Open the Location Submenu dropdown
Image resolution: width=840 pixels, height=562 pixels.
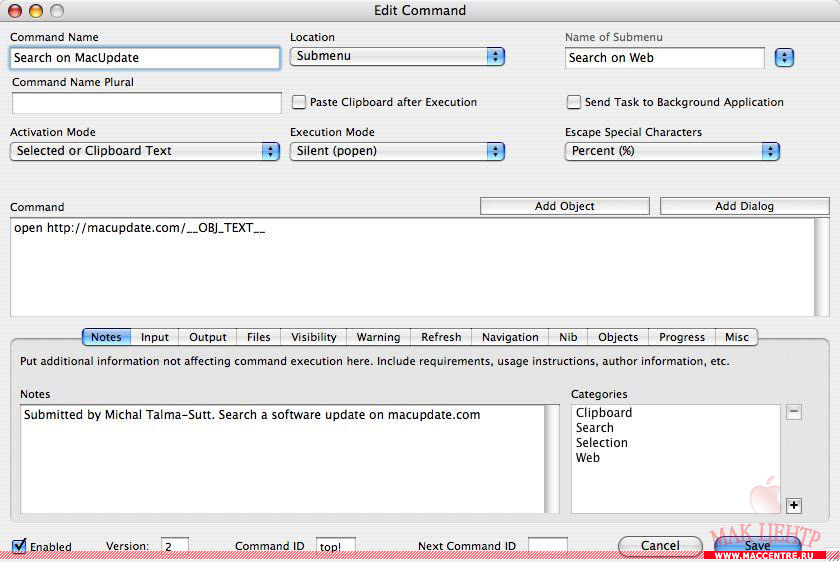coord(397,56)
